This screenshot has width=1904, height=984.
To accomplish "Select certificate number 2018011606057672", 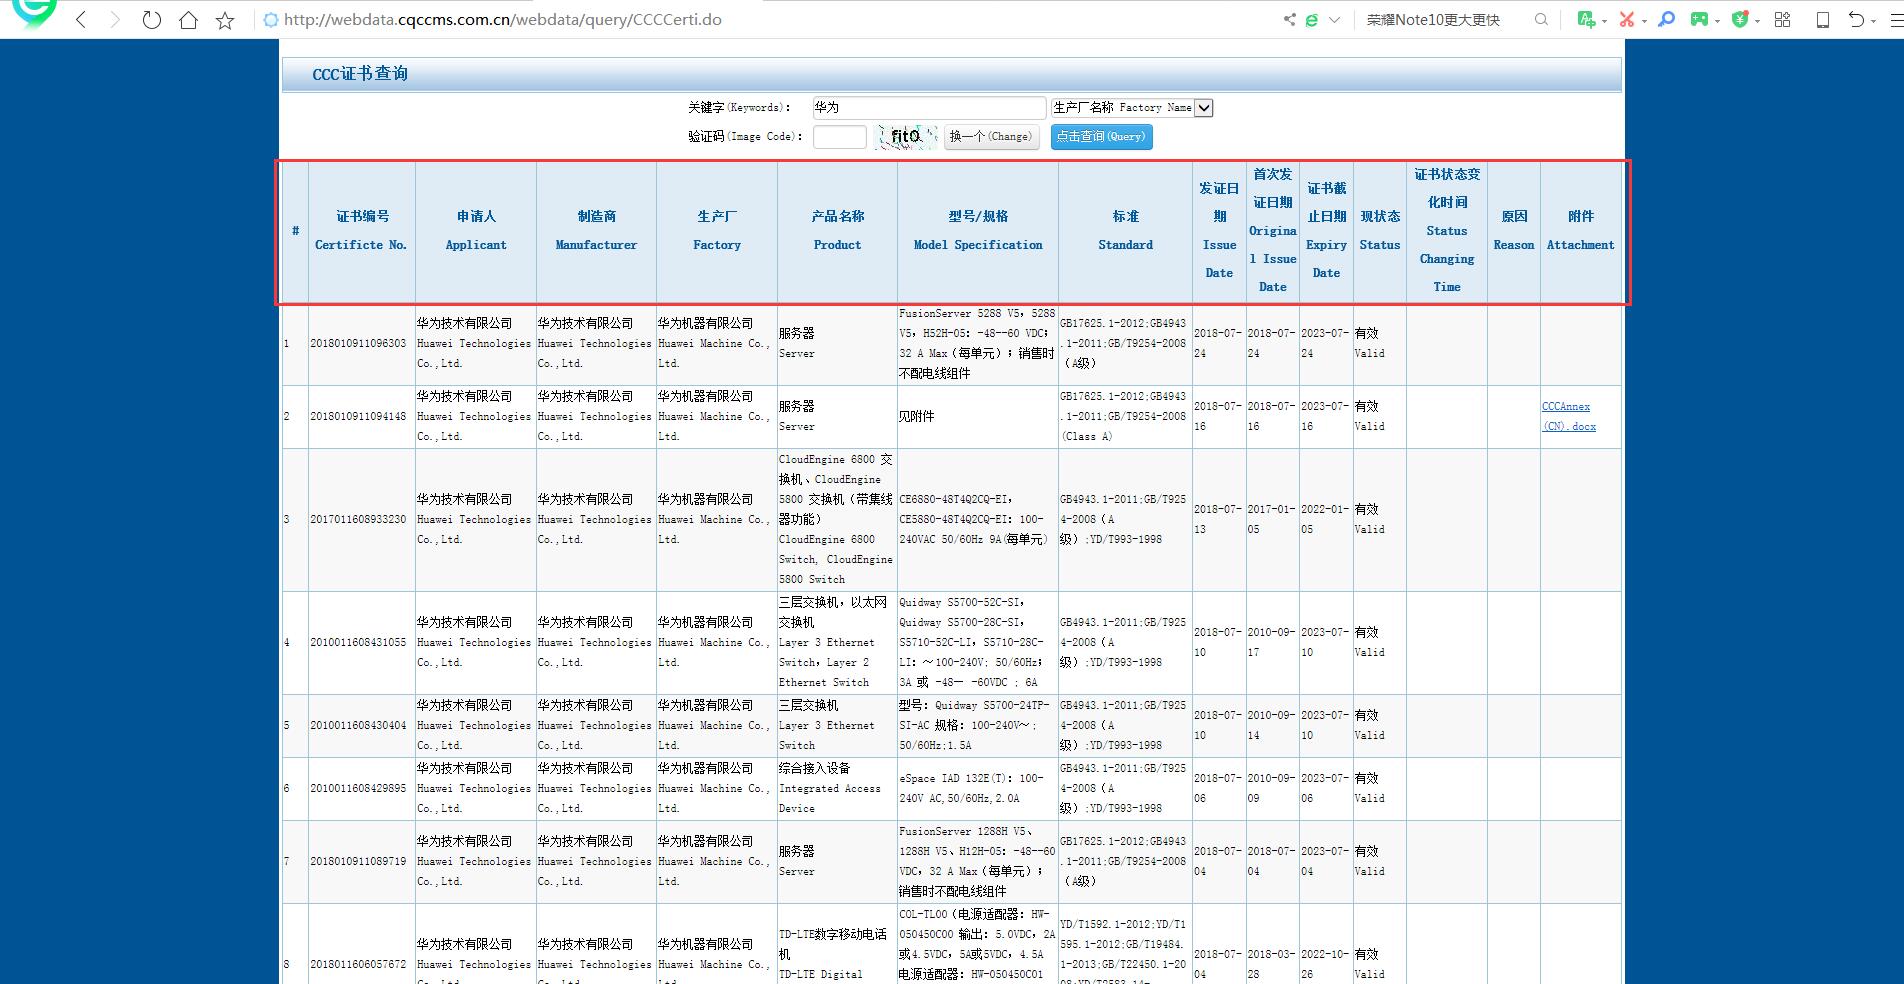I will point(358,965).
